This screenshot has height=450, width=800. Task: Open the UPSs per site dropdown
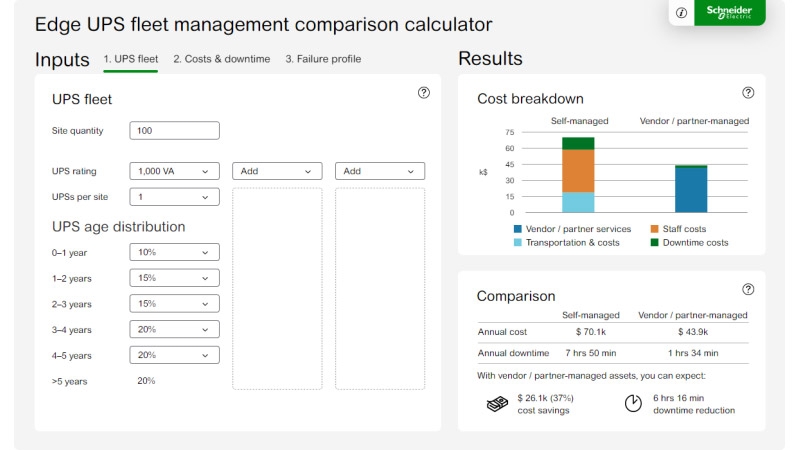coord(174,197)
